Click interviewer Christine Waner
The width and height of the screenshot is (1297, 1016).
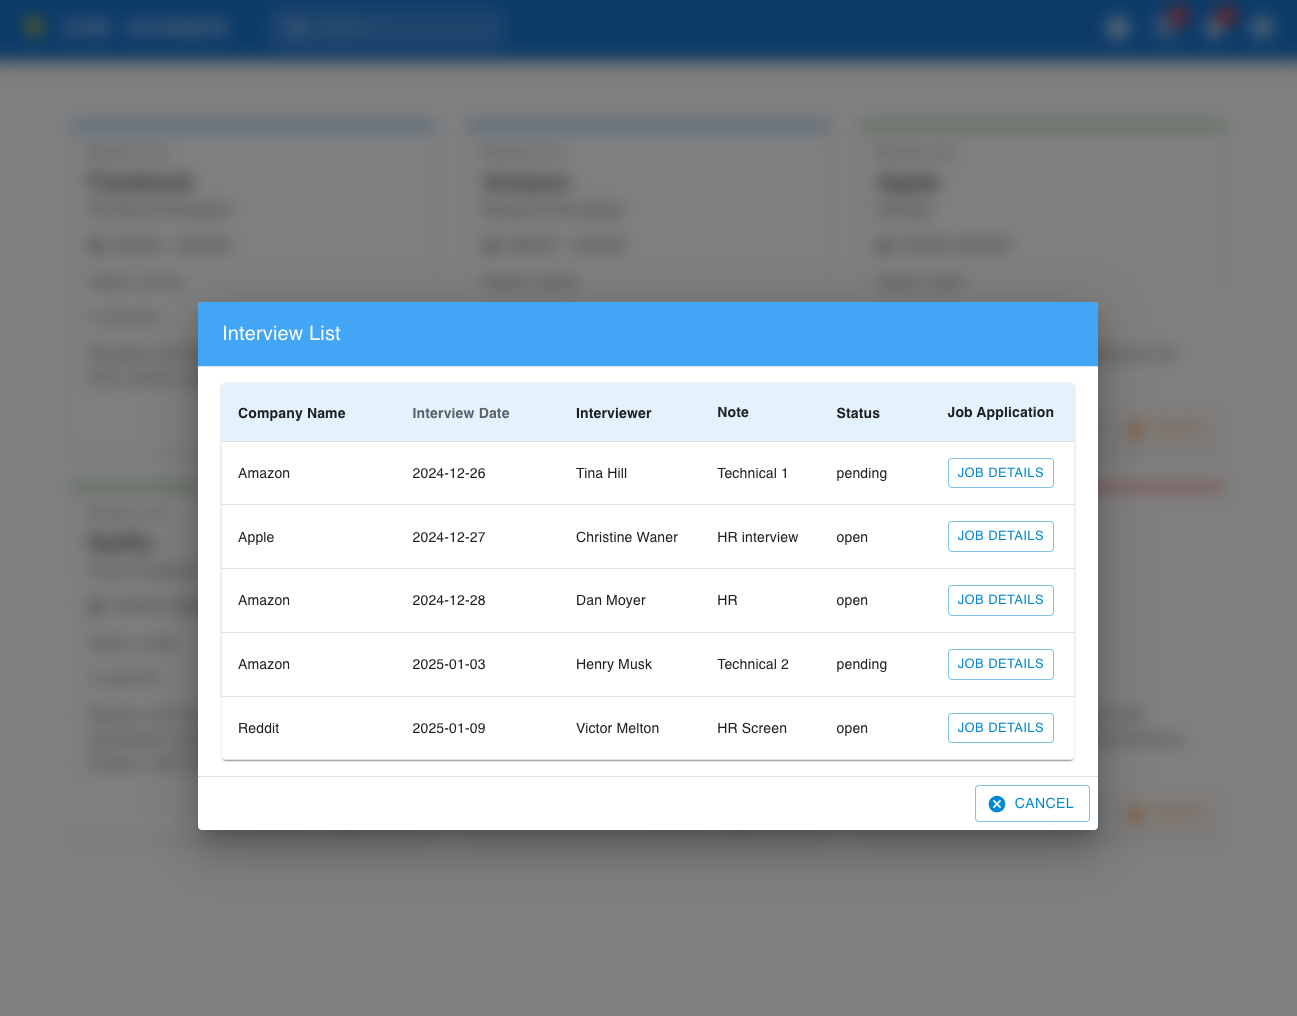coord(627,537)
